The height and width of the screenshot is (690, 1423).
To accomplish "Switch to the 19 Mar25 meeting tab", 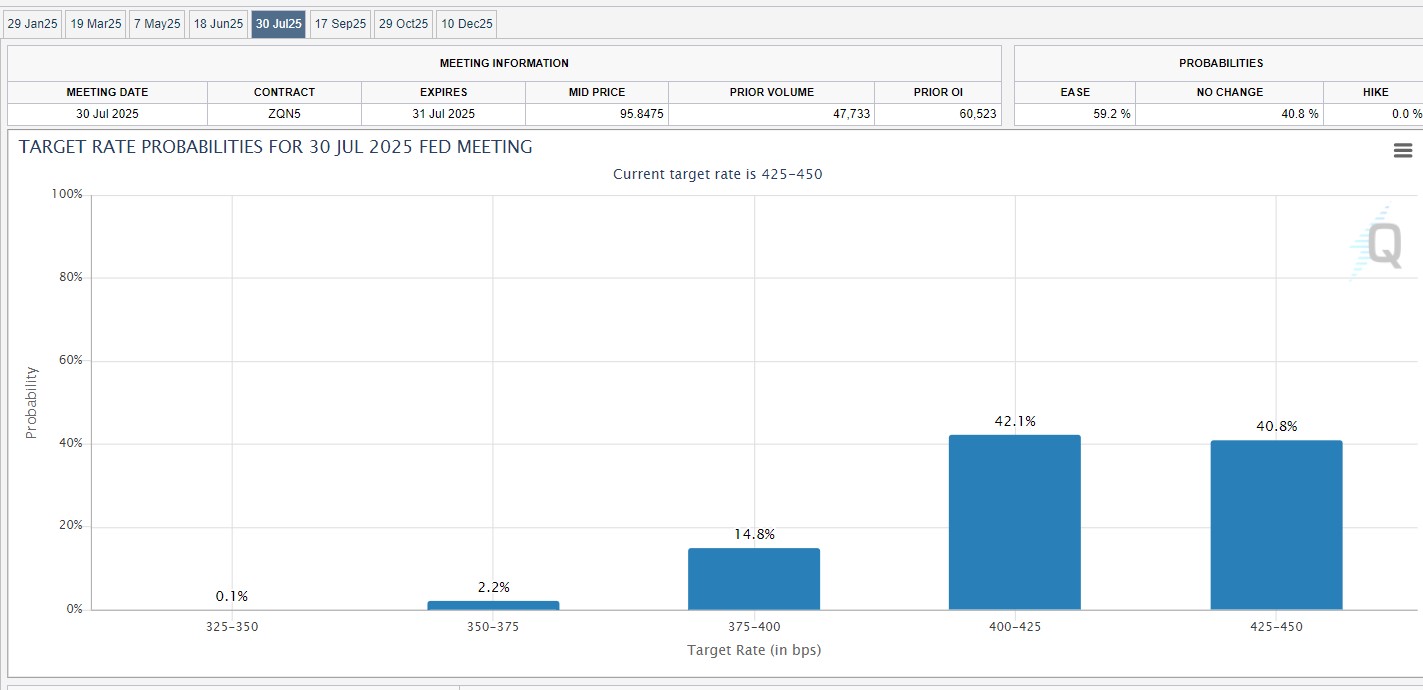I will point(95,24).
